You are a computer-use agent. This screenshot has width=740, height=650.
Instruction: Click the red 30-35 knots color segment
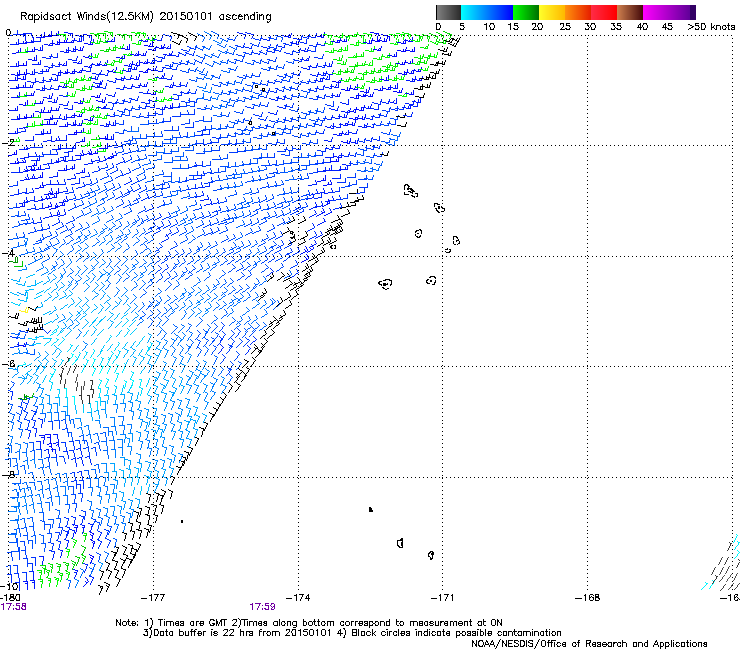pos(604,12)
